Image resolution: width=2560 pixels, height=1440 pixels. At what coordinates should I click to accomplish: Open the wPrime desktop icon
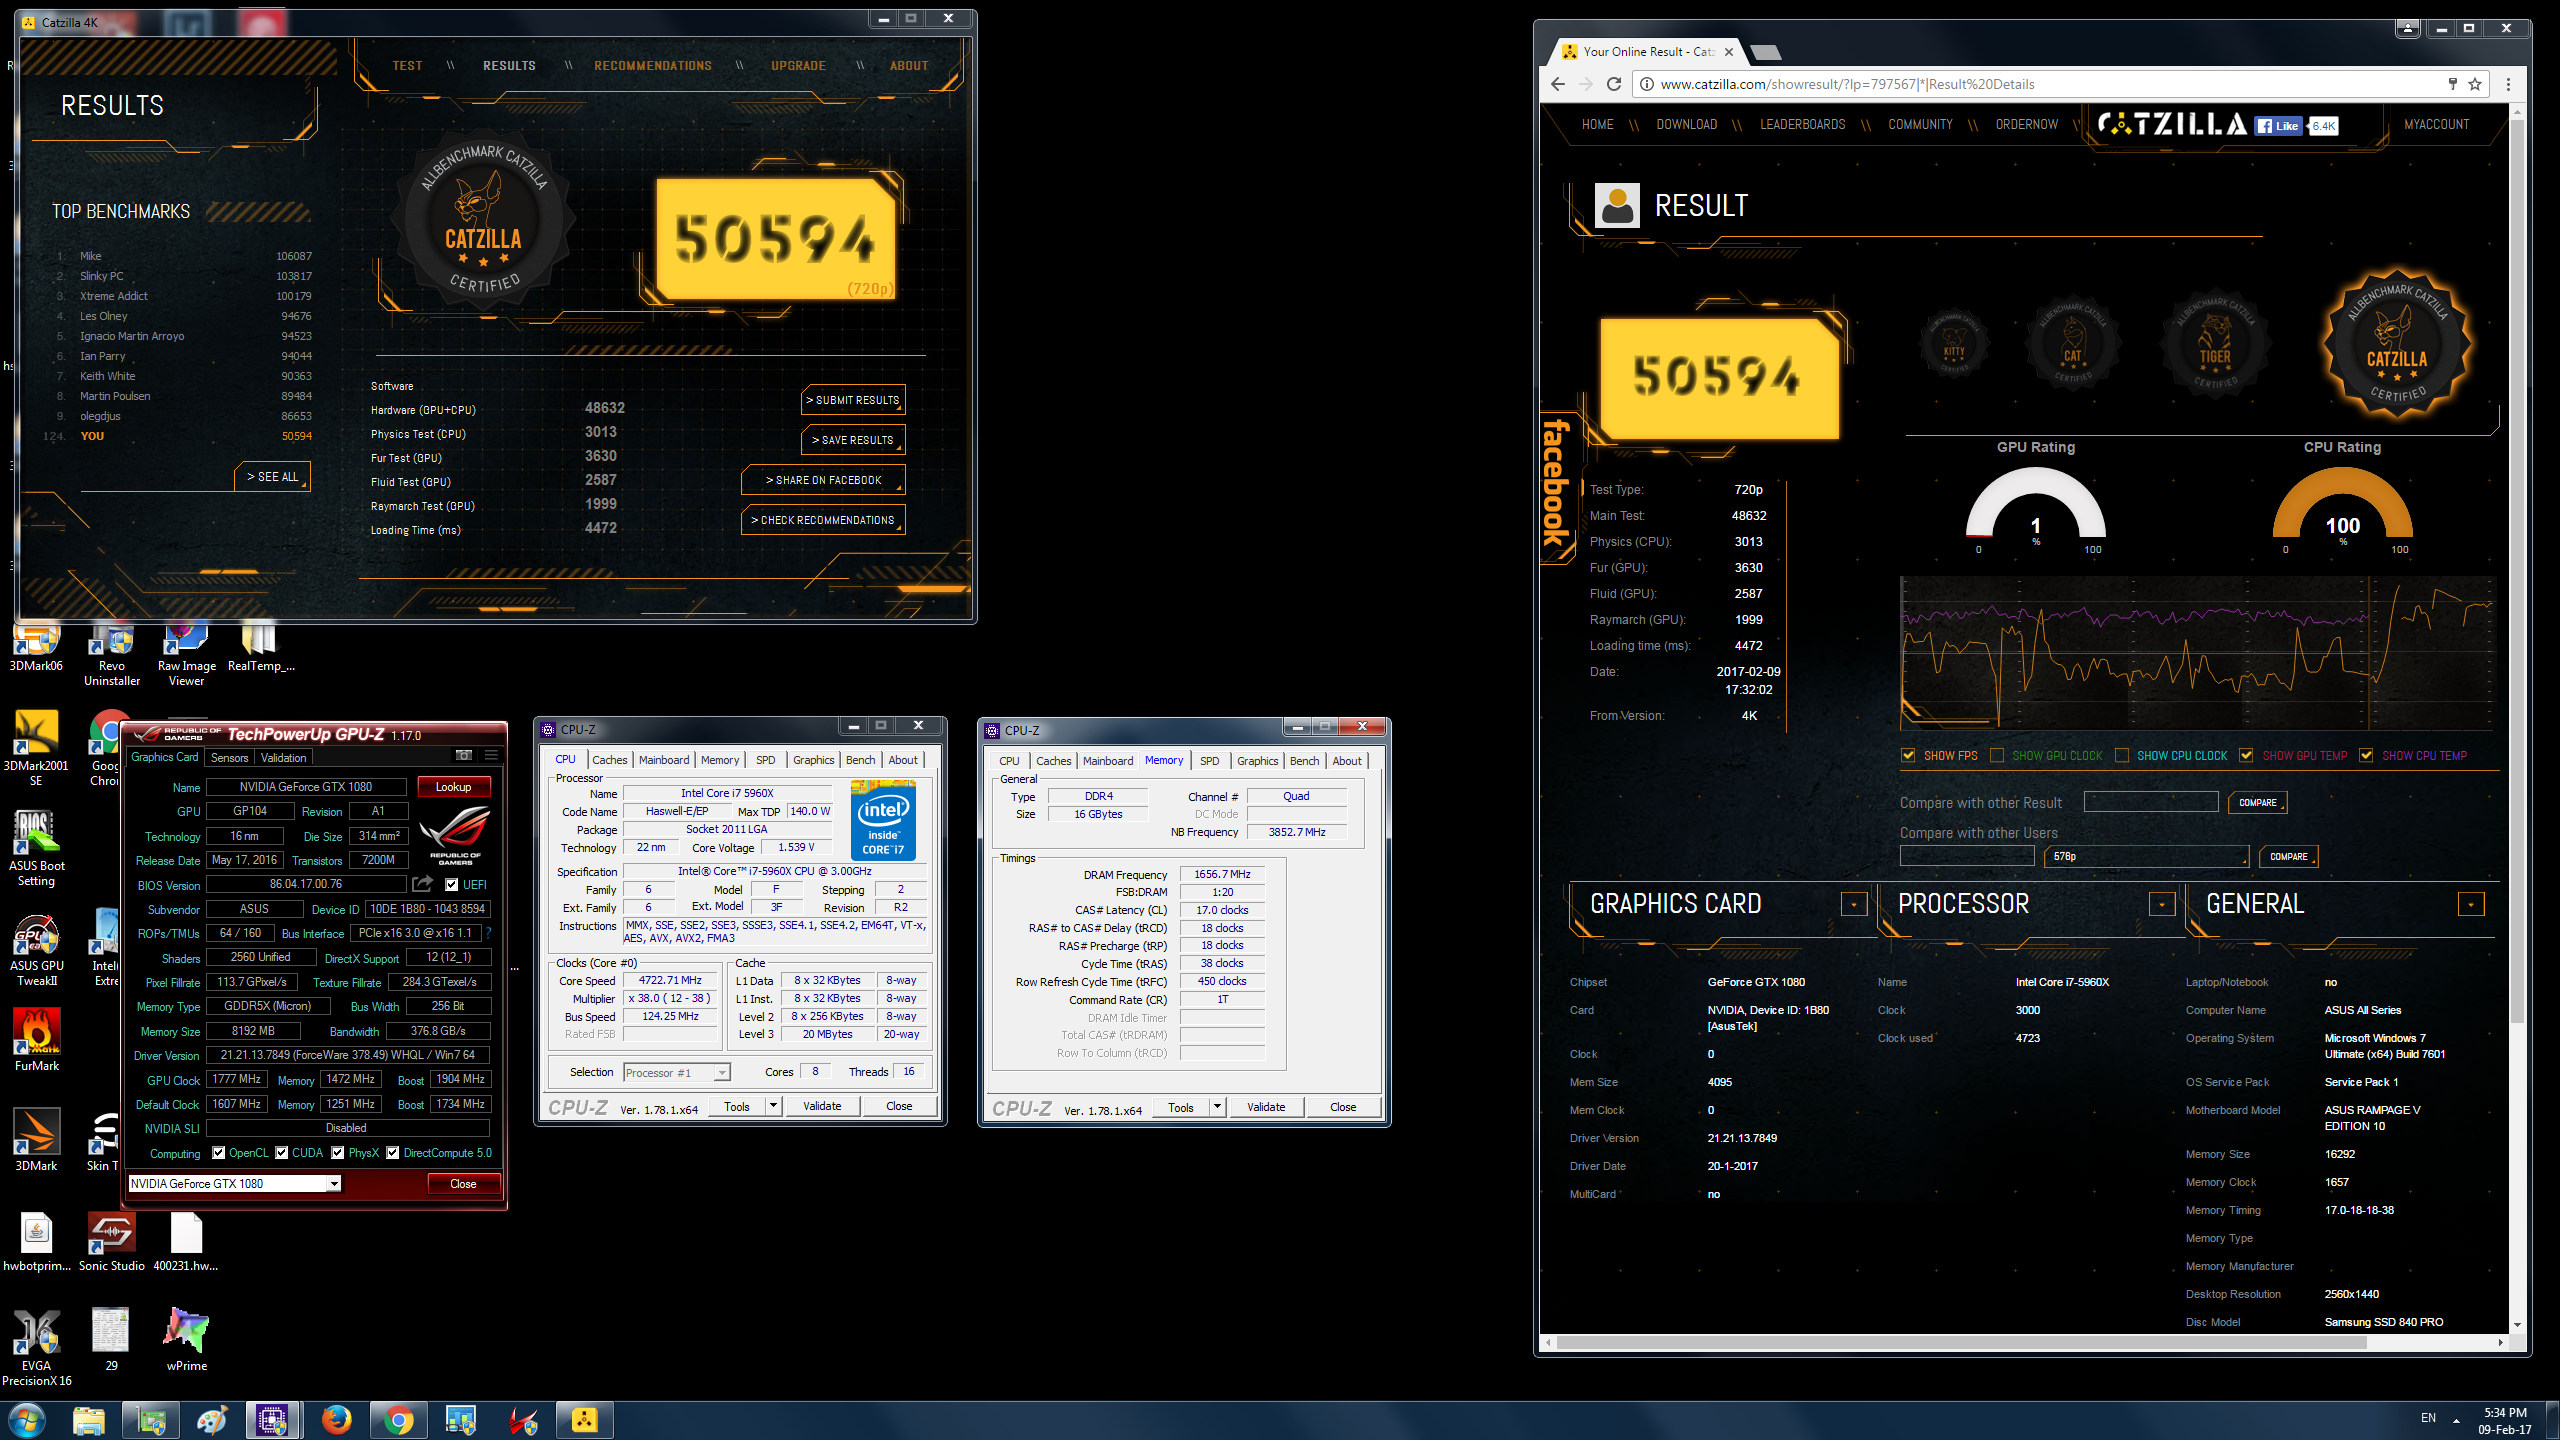click(187, 1339)
